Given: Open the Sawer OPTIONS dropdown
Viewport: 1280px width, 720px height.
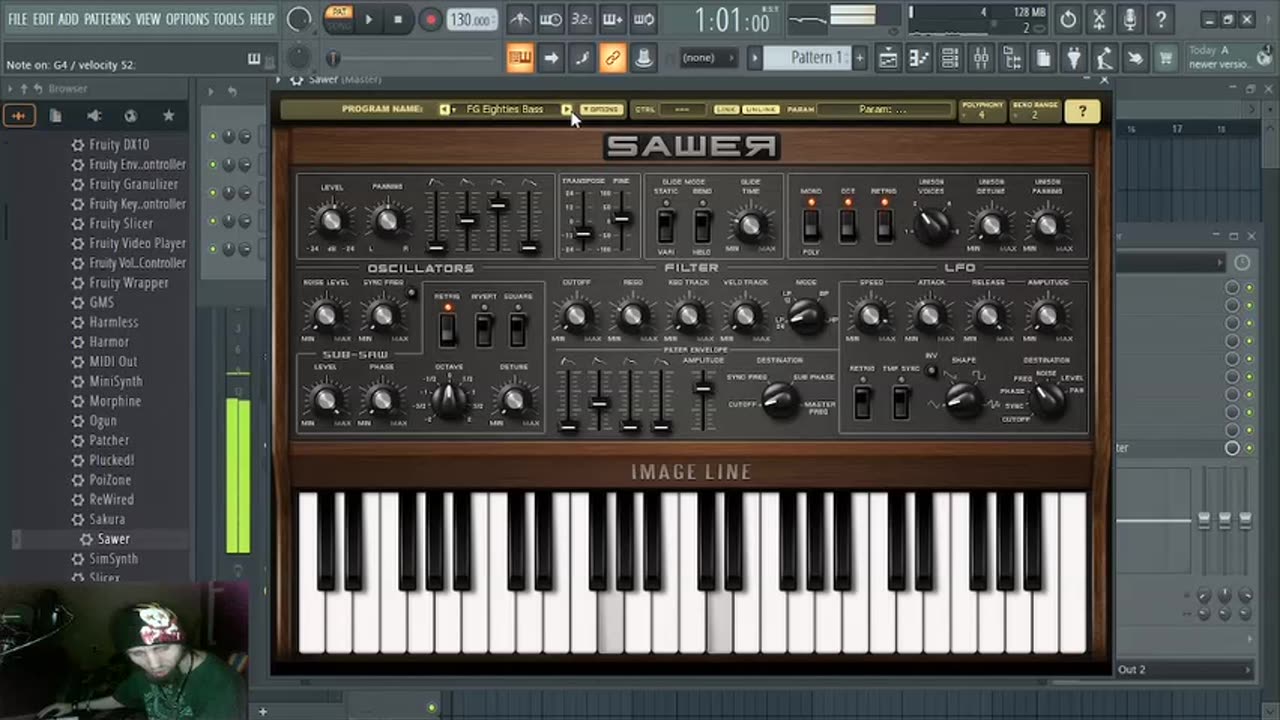Looking at the screenshot, I should [x=601, y=109].
